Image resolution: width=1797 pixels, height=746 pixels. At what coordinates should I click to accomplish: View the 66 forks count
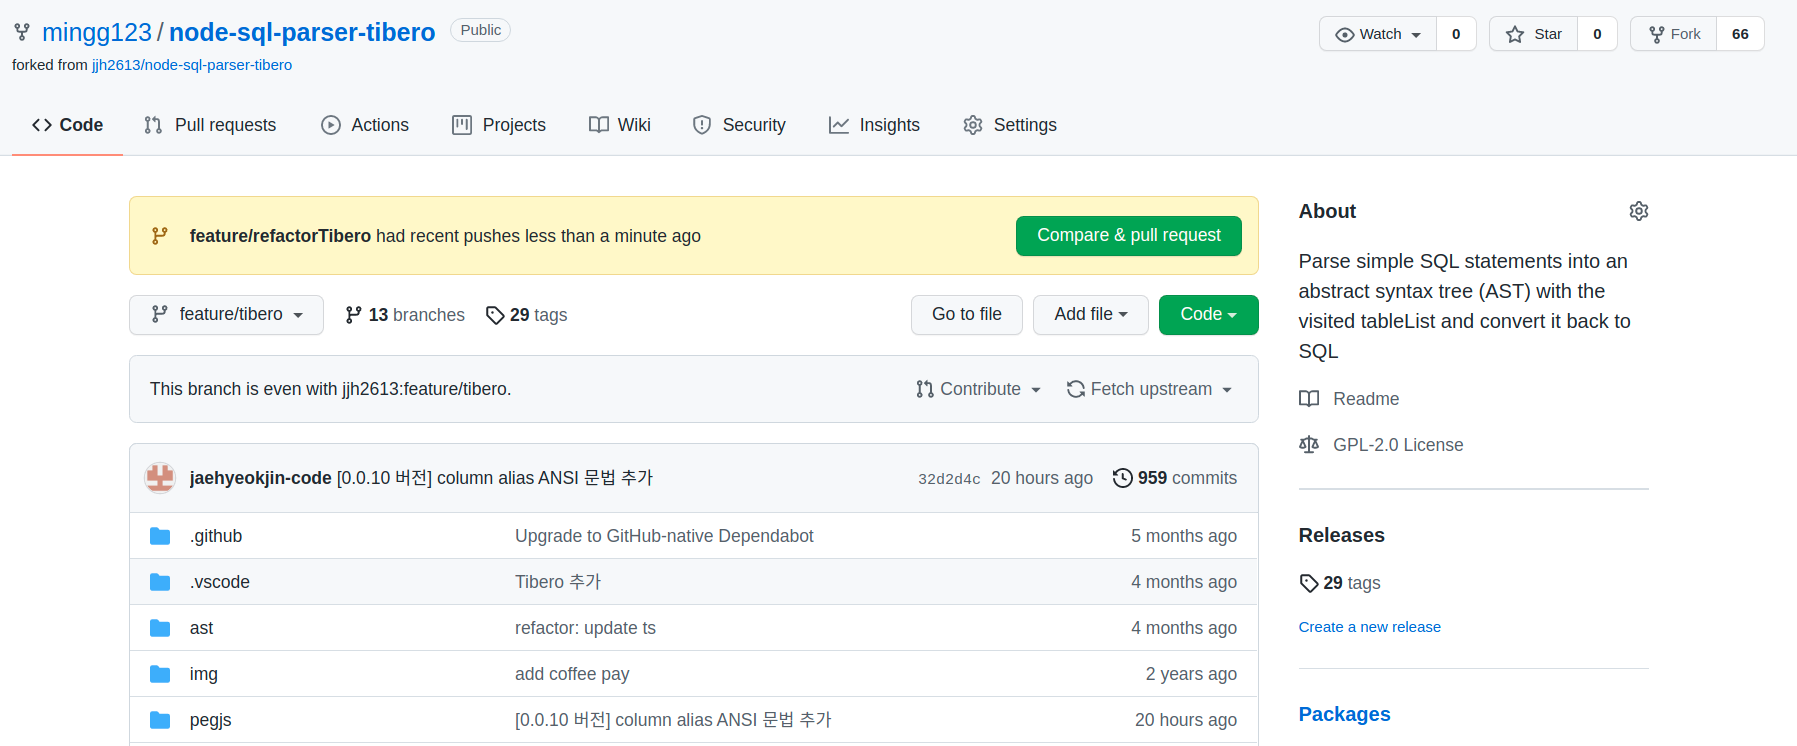[1740, 34]
